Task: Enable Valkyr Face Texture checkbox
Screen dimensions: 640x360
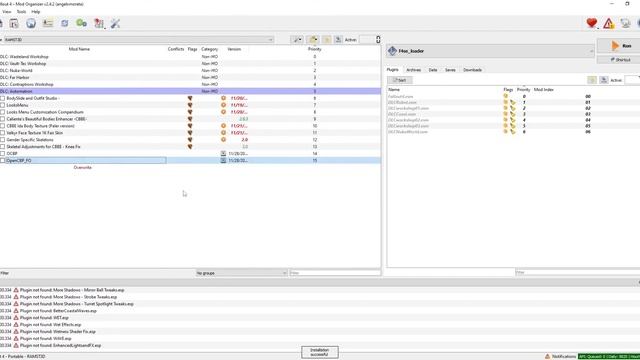Action: coord(2,133)
